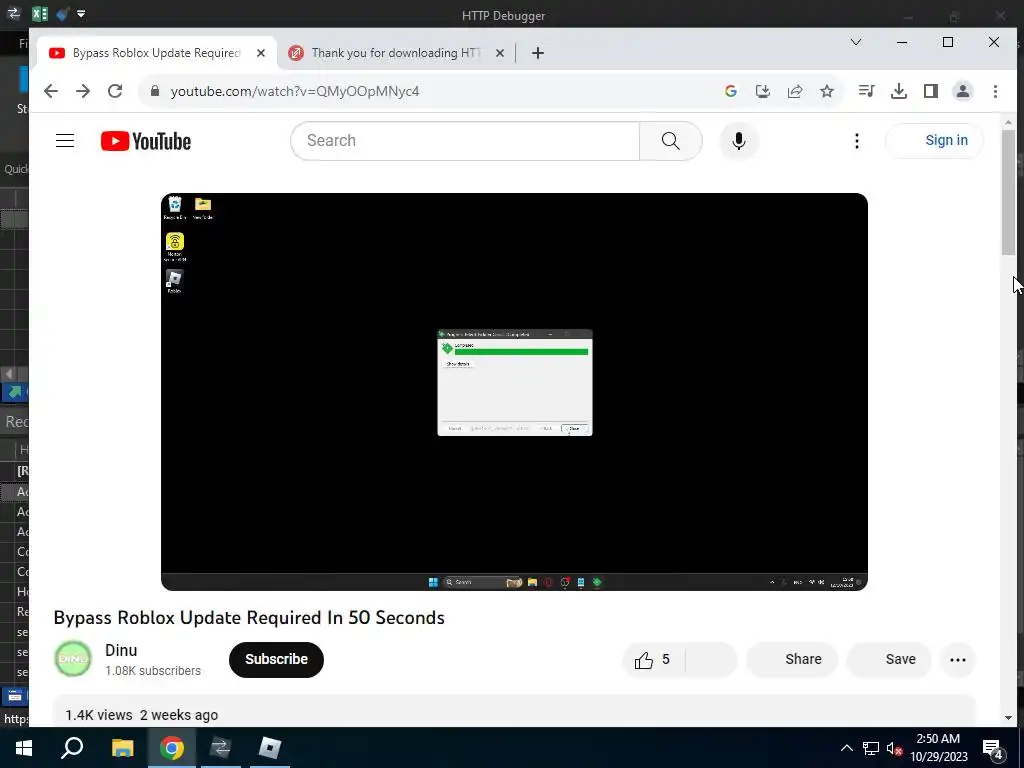Image resolution: width=1024 pixels, height=768 pixels.
Task: Open Chrome profile avatar icon
Action: click(963, 91)
